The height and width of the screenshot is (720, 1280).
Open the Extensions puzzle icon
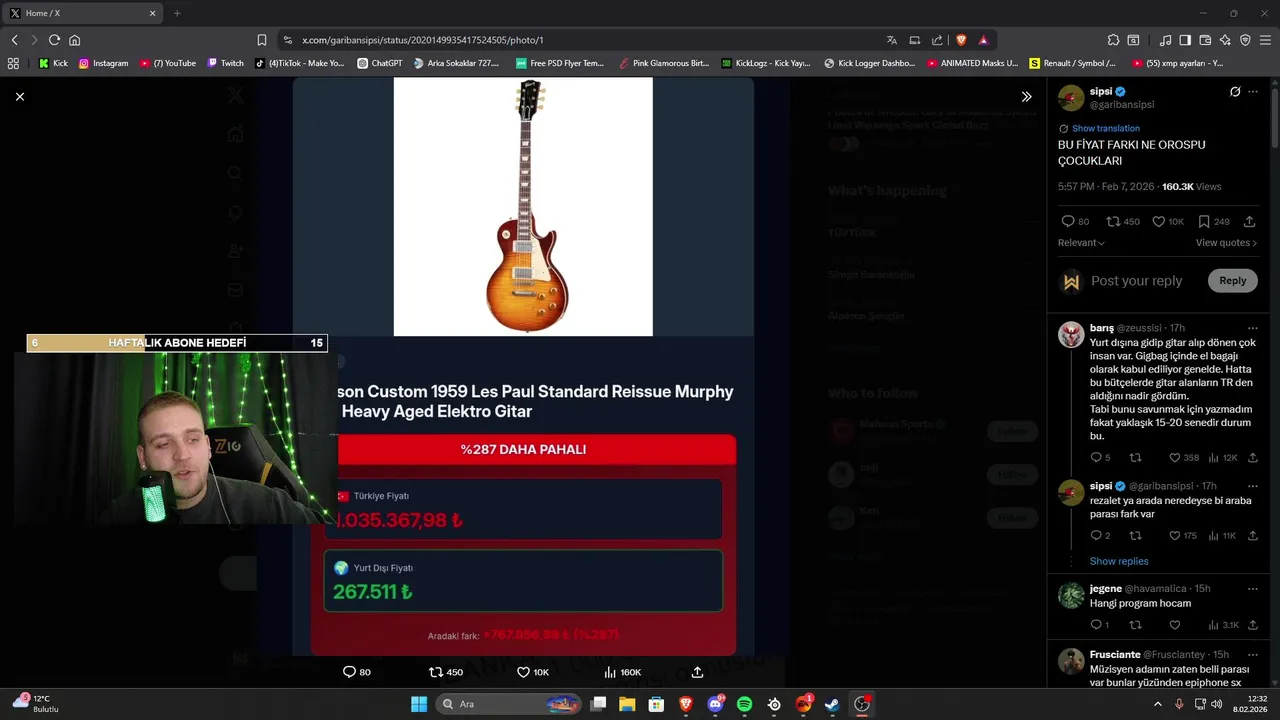coord(1113,40)
